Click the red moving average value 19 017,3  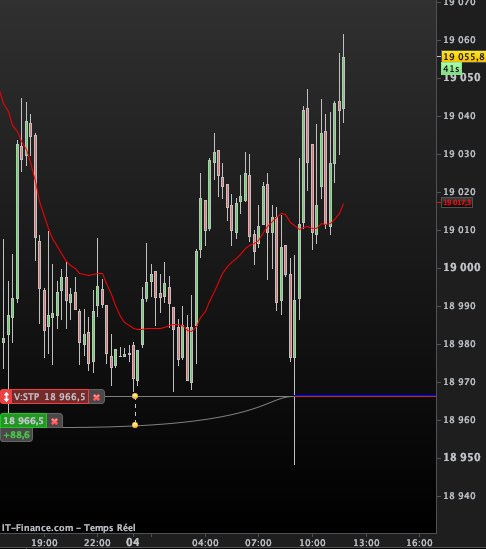pyautogui.click(x=457, y=202)
